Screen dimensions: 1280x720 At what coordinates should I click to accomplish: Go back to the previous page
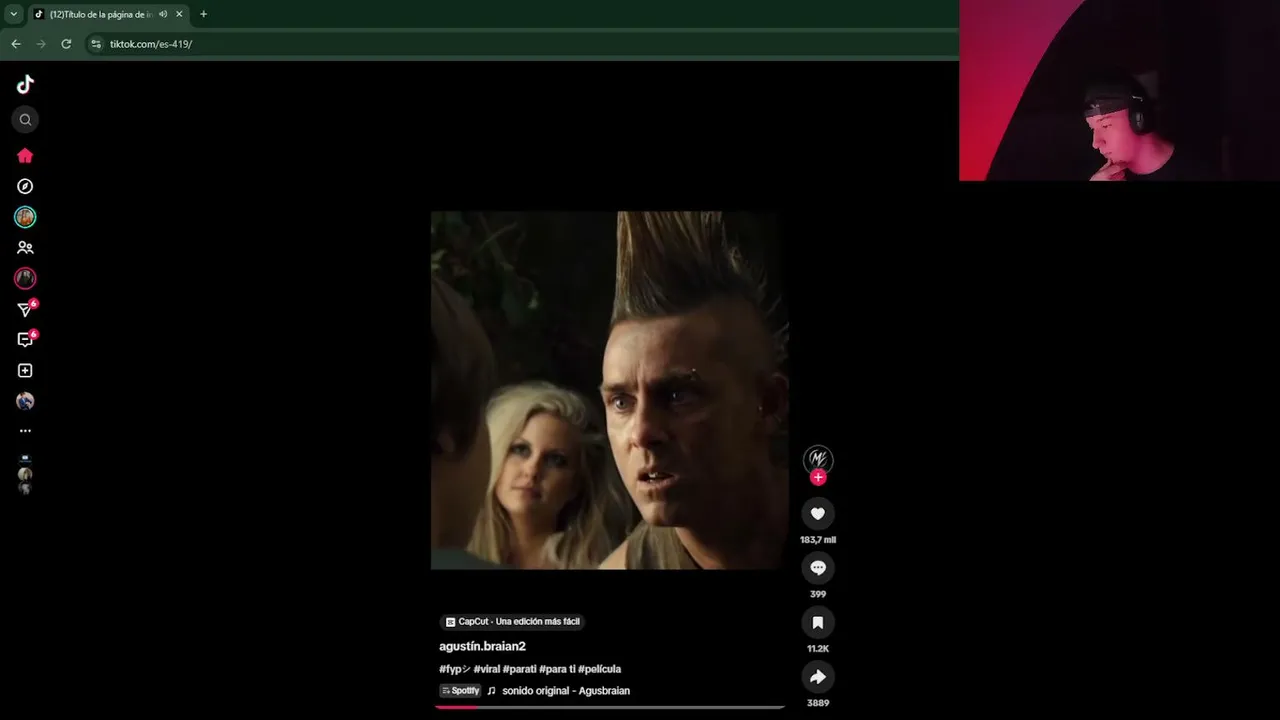click(x=16, y=44)
